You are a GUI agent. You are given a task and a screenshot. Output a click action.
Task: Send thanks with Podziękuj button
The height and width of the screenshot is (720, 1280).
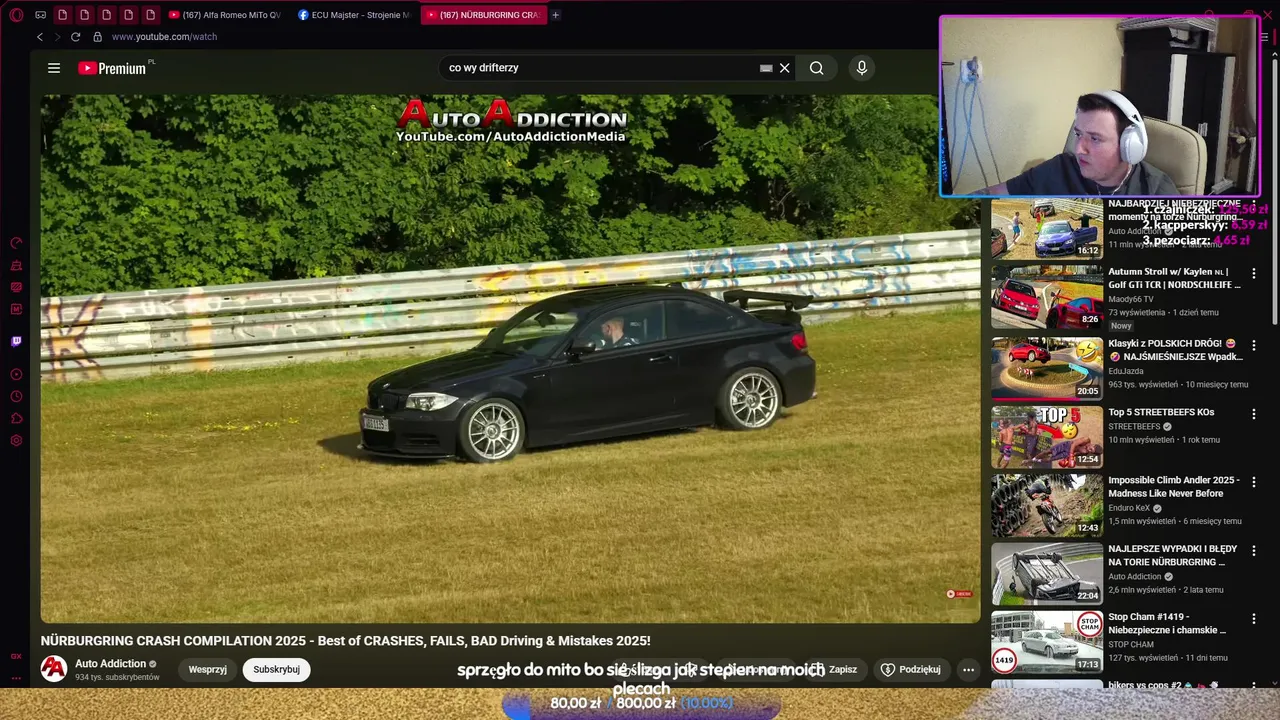pos(911,669)
